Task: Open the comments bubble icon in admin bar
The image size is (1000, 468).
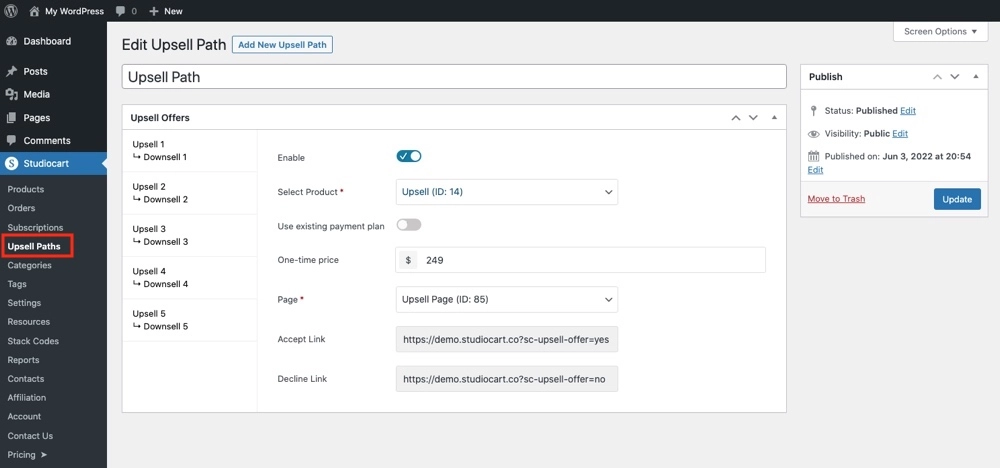Action: pos(121,11)
